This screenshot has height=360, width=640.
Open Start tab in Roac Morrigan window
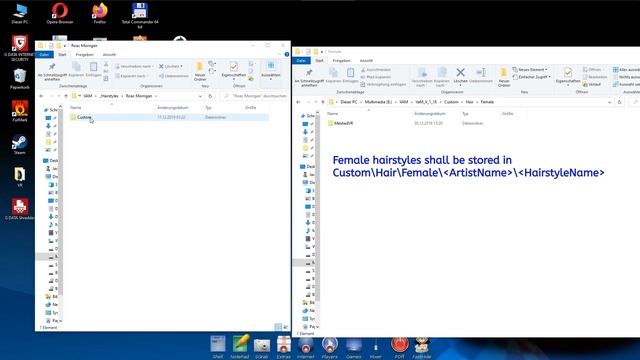click(62, 54)
